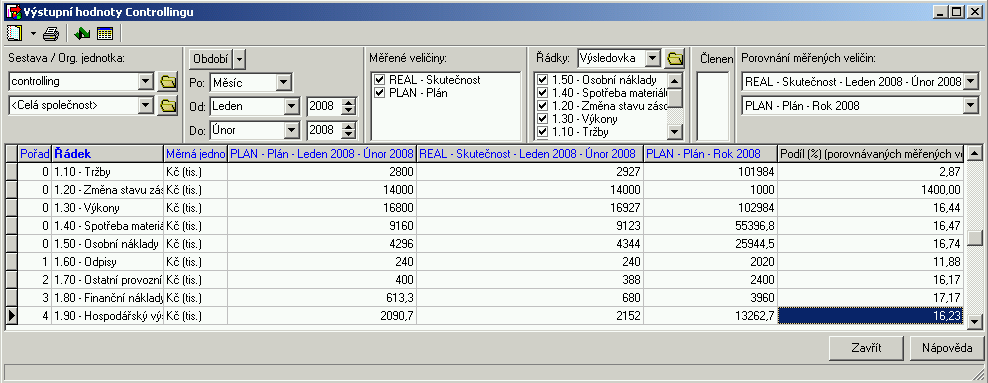Expand the Výsledovka rows dropdown

click(x=653, y=59)
